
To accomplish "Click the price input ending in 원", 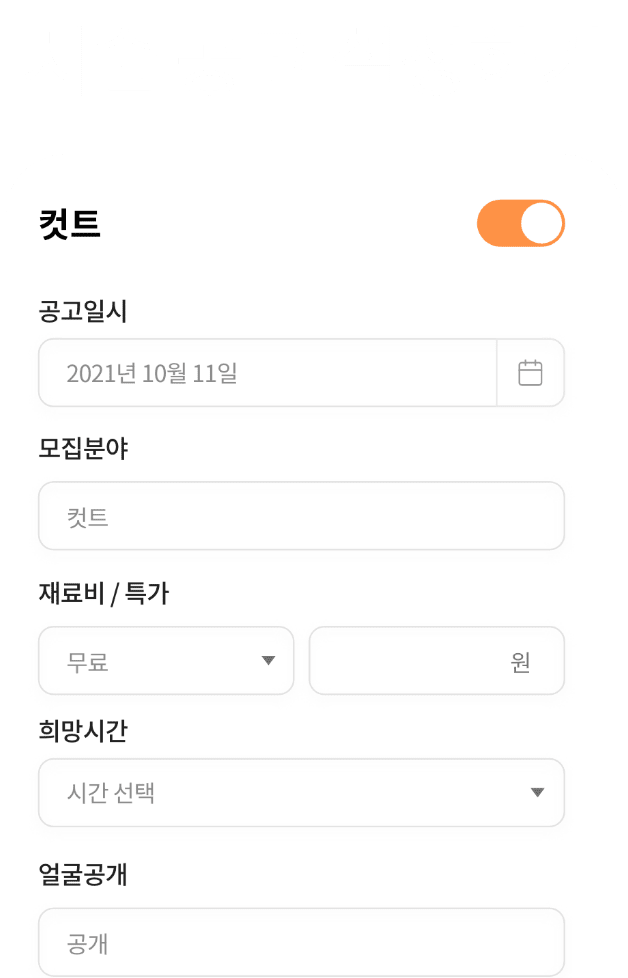I will pyautogui.click(x=437, y=661).
